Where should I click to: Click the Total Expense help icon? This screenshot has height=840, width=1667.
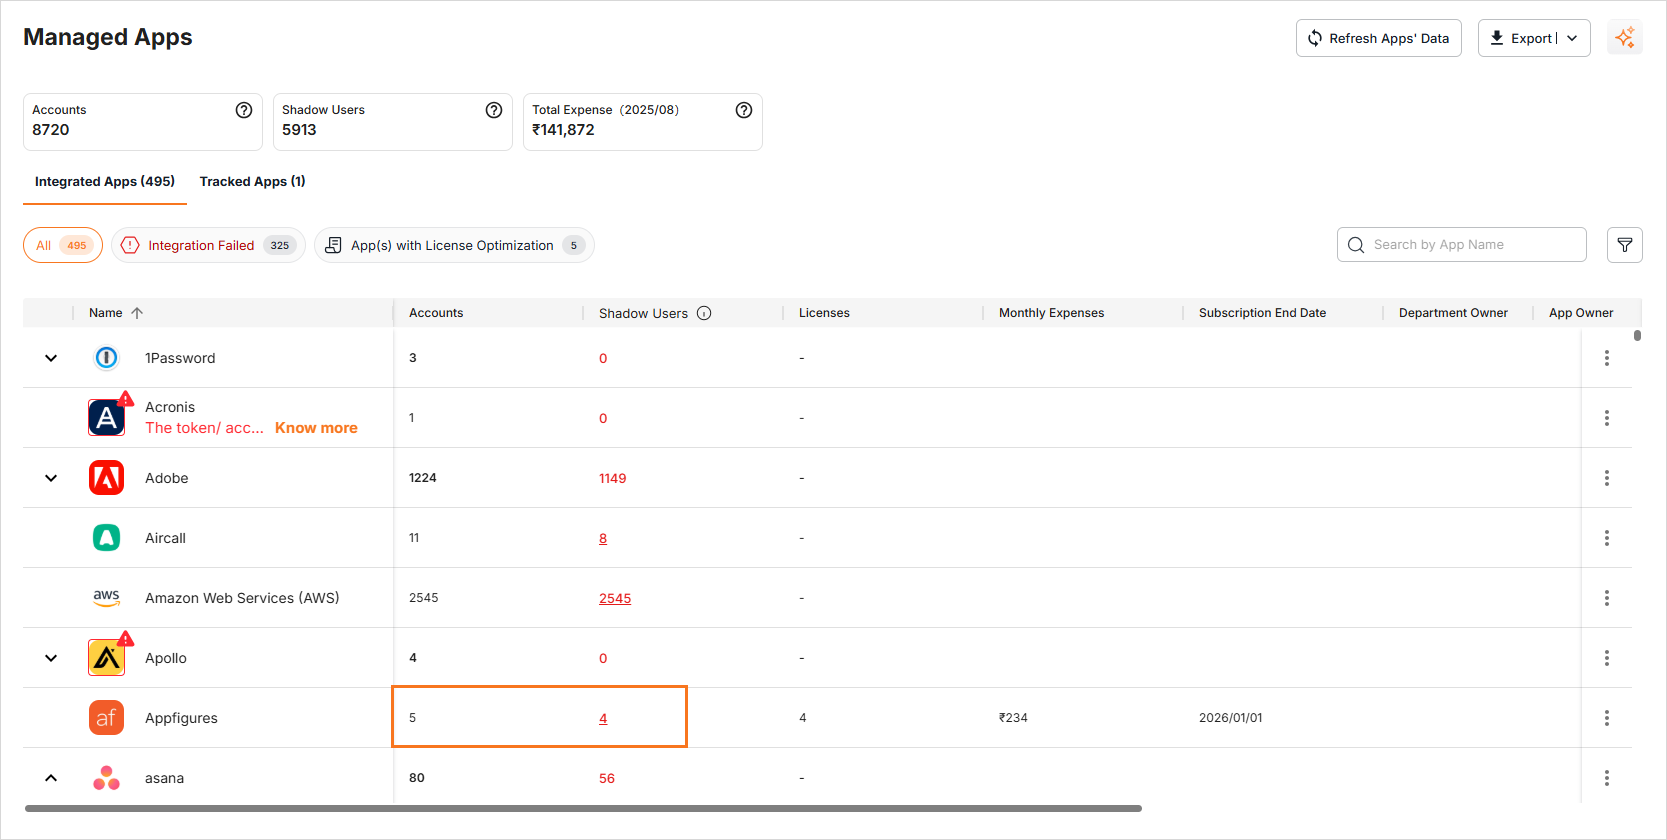(744, 110)
